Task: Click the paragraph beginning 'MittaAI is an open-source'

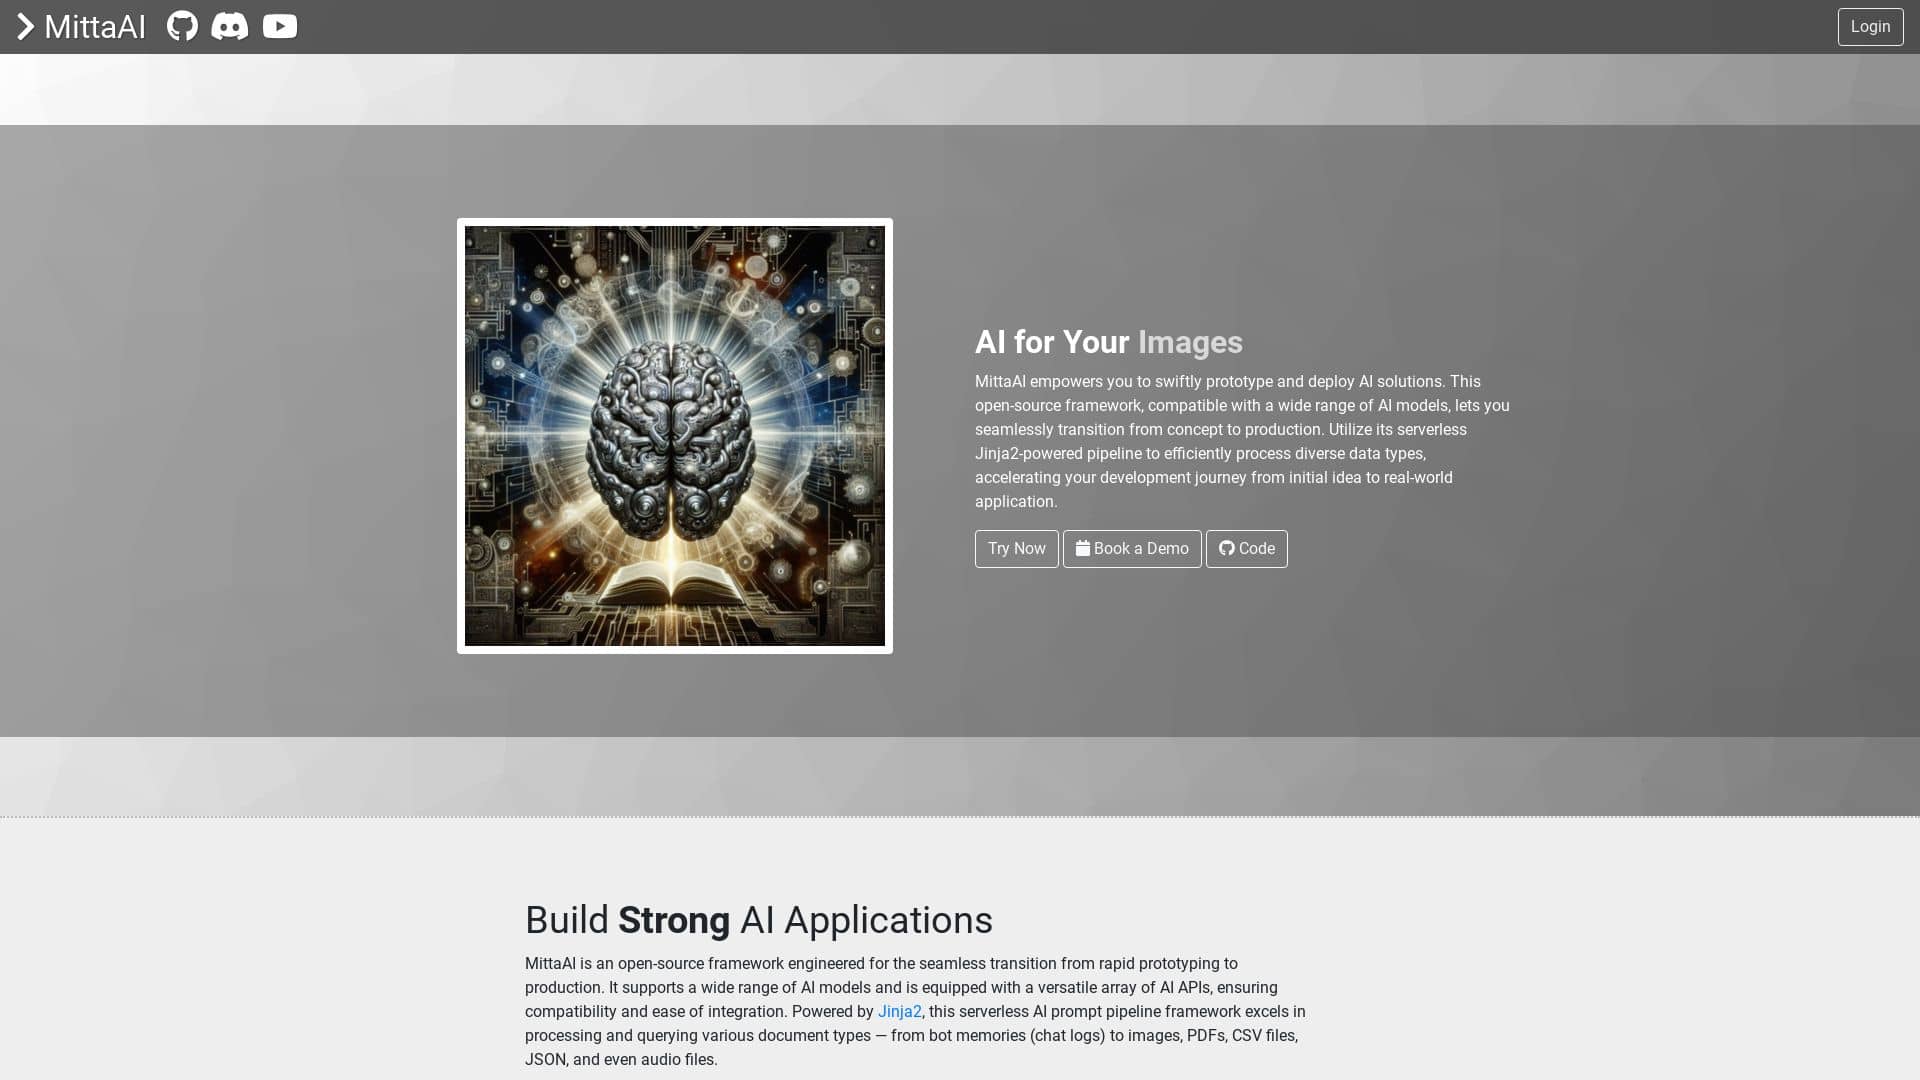Action: pyautogui.click(x=917, y=1012)
